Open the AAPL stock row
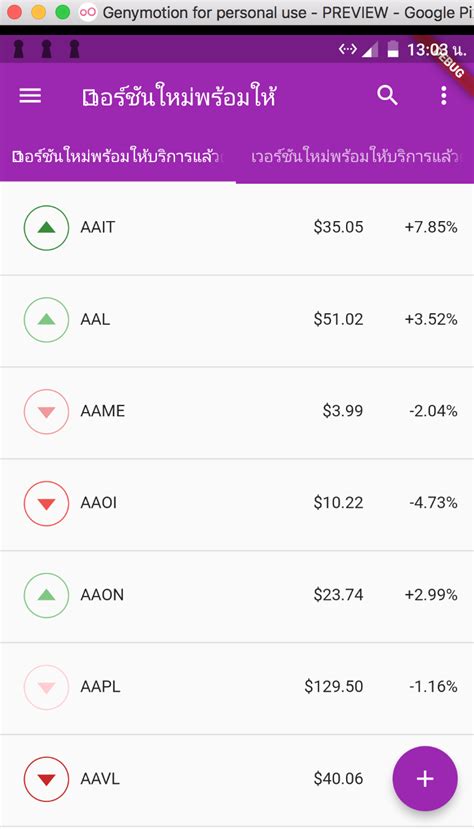The image size is (474, 829). 237,688
